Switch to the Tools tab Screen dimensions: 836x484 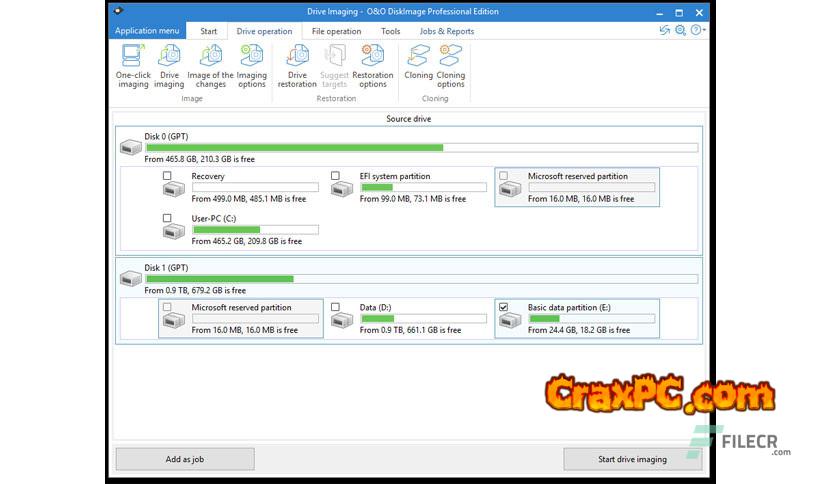[390, 31]
